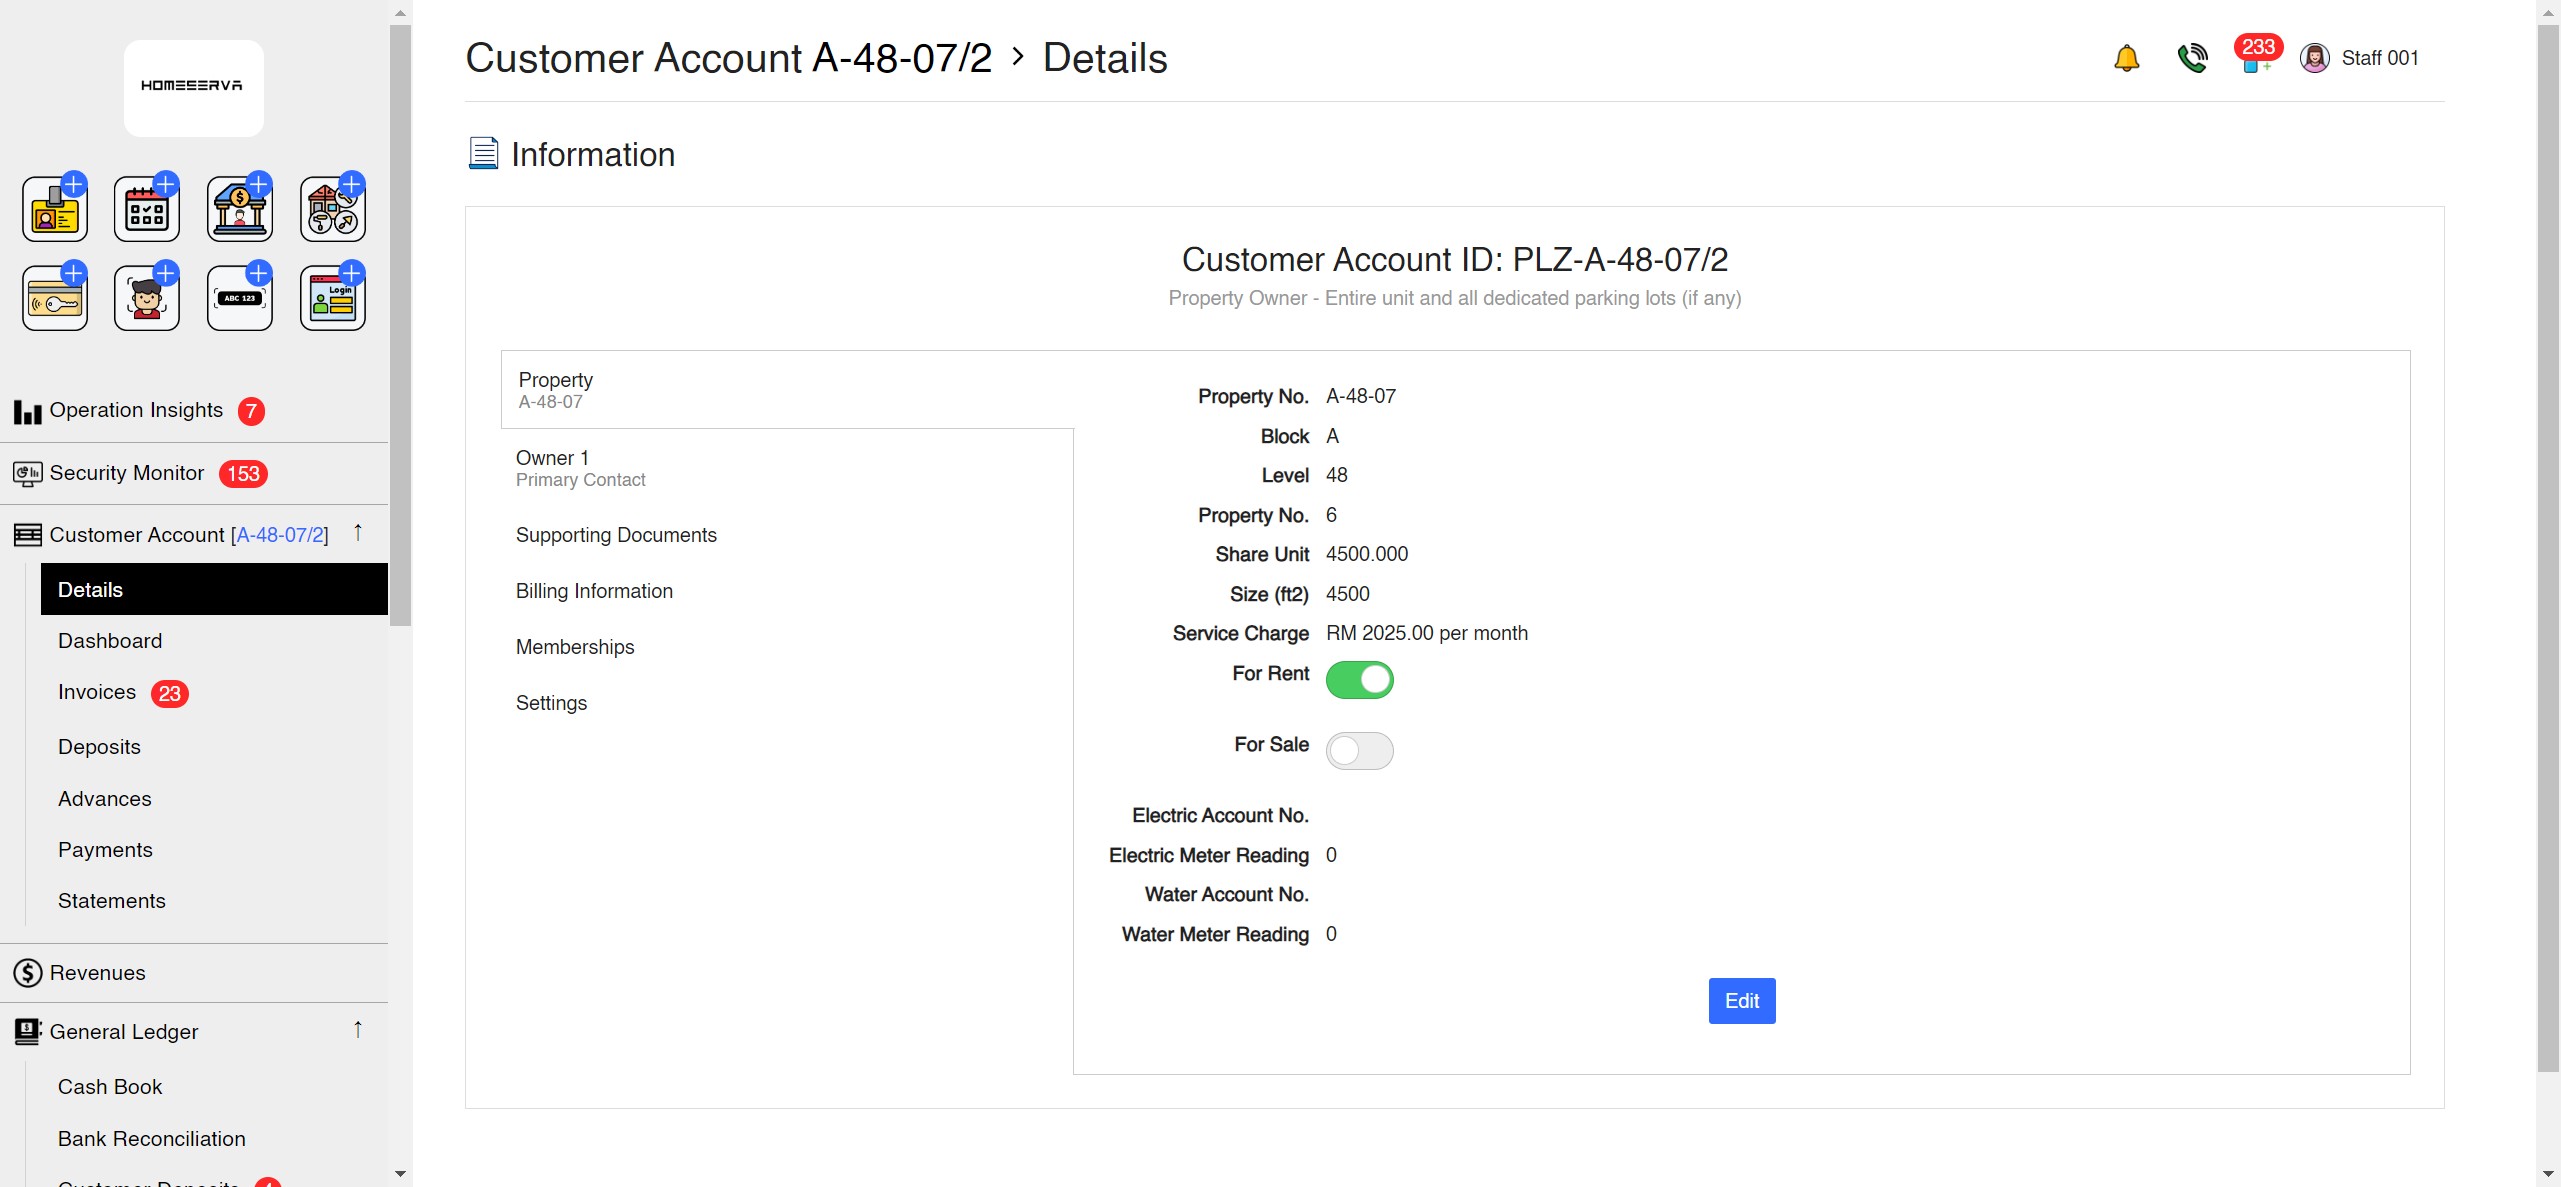
Task: Collapse the General Ledger sidebar section
Action: pyautogui.click(x=358, y=1030)
